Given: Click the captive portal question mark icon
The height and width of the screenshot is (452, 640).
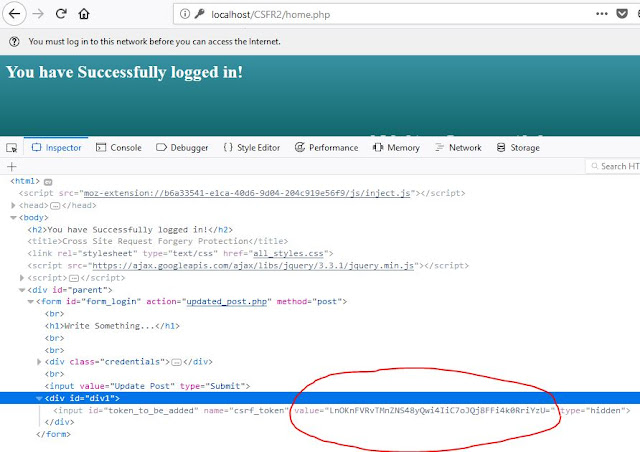Looking at the screenshot, I should pos(14,41).
